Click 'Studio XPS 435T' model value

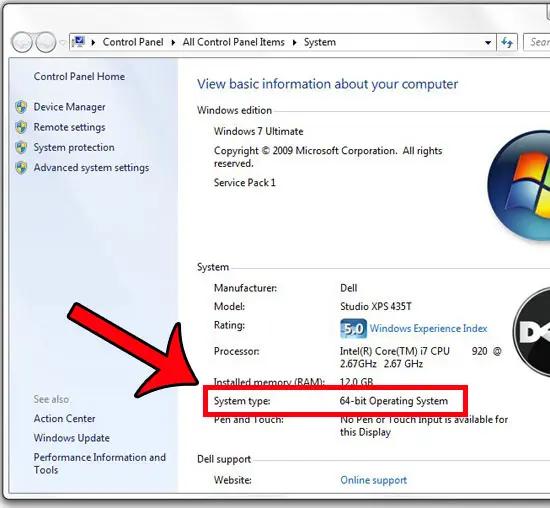click(376, 306)
